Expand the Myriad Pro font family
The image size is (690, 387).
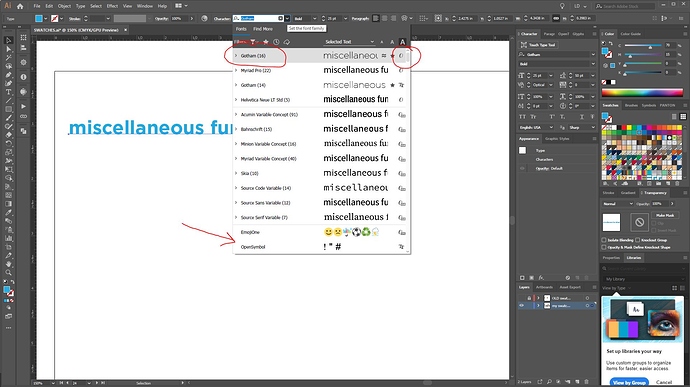click(x=236, y=70)
